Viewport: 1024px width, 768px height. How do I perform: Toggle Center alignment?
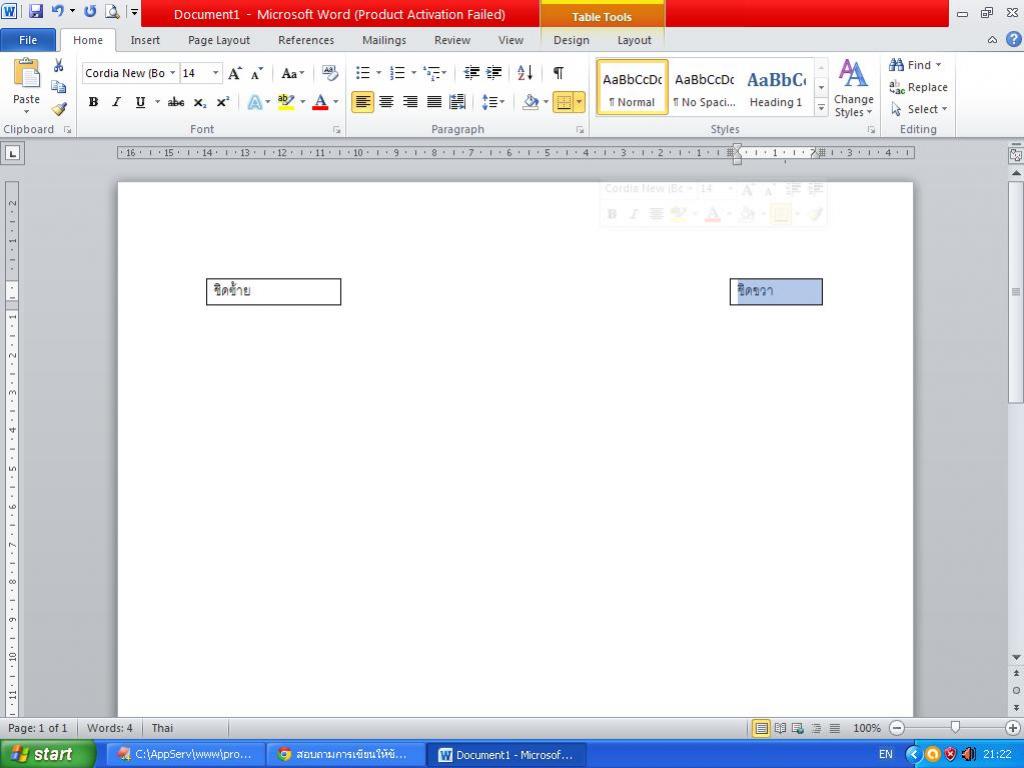387,102
